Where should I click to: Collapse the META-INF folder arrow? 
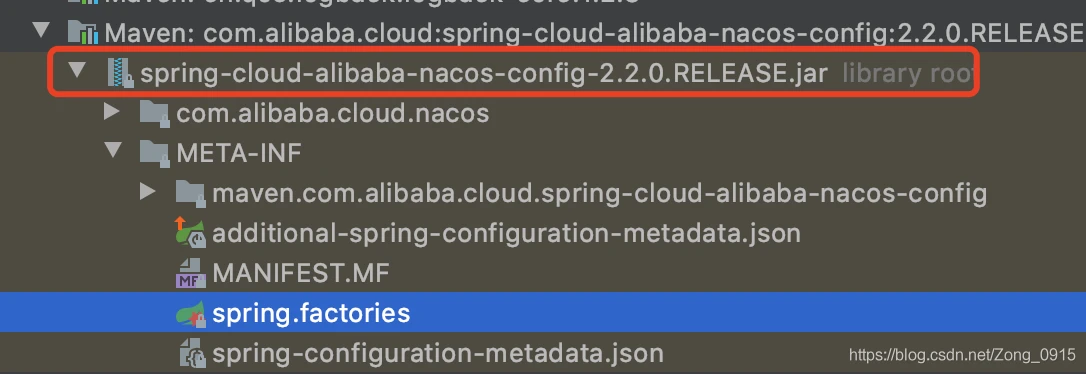point(114,150)
